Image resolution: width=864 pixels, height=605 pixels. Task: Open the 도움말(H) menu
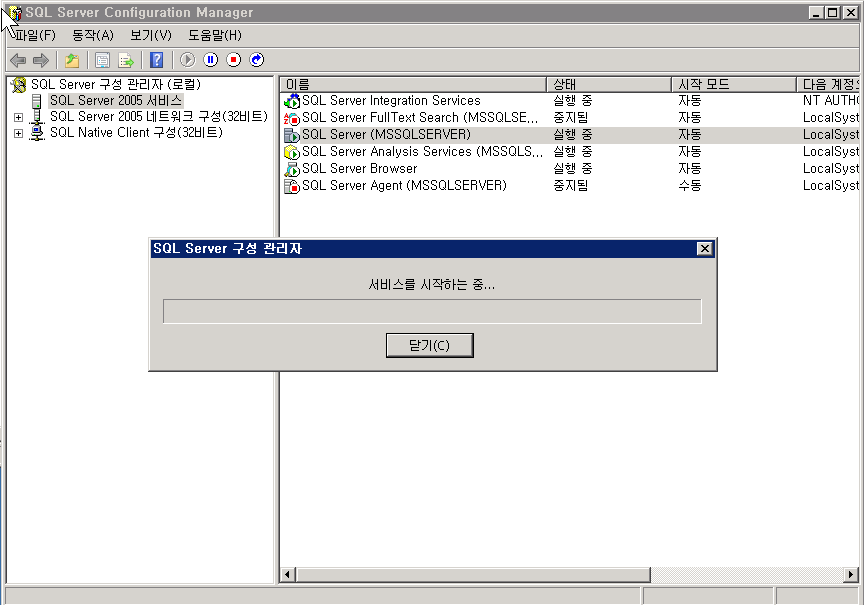(x=215, y=35)
